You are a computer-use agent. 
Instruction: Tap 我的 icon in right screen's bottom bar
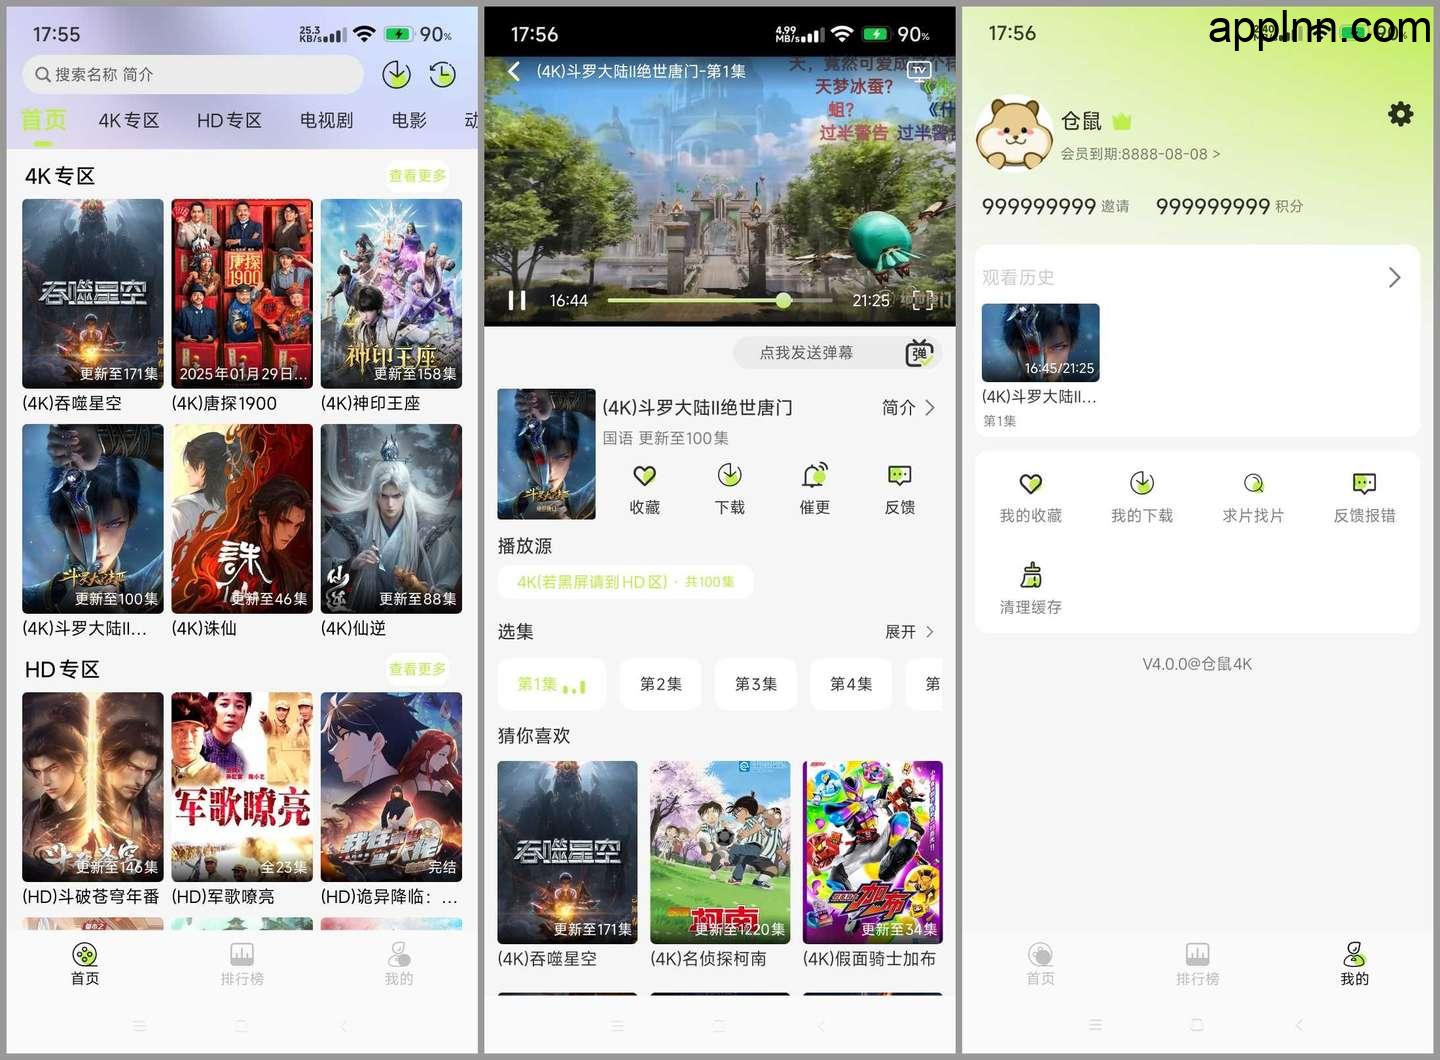pyautogui.click(x=1355, y=954)
